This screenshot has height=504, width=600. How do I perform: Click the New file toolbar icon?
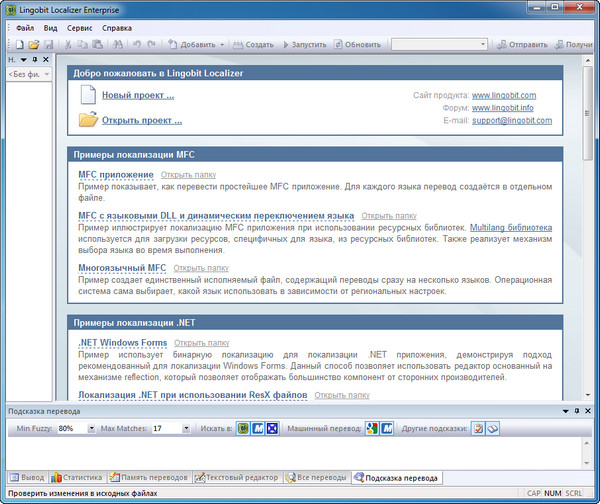click(x=20, y=45)
